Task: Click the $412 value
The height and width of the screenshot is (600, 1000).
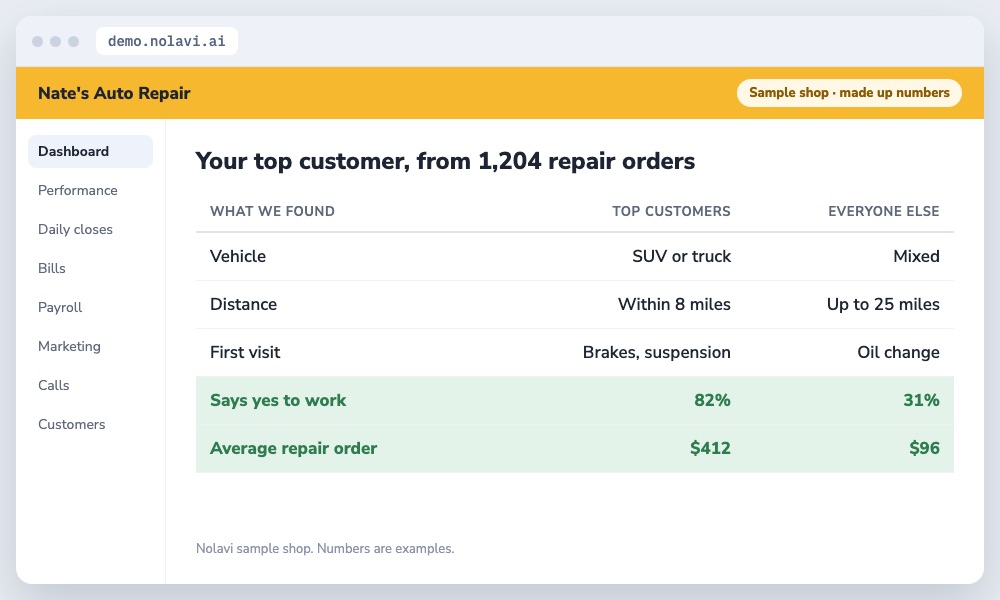Action: point(710,448)
